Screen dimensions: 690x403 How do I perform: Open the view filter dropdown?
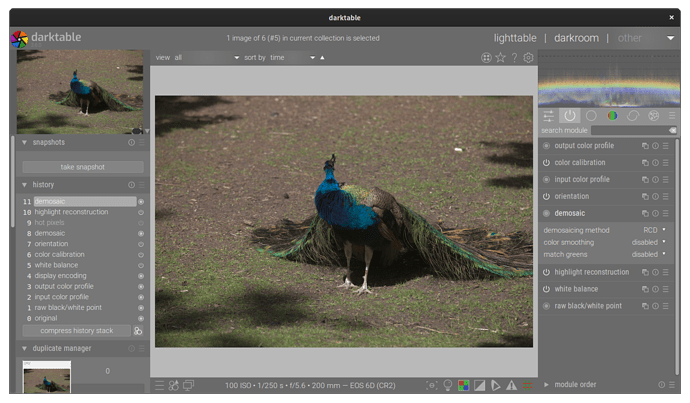pyautogui.click(x=206, y=58)
